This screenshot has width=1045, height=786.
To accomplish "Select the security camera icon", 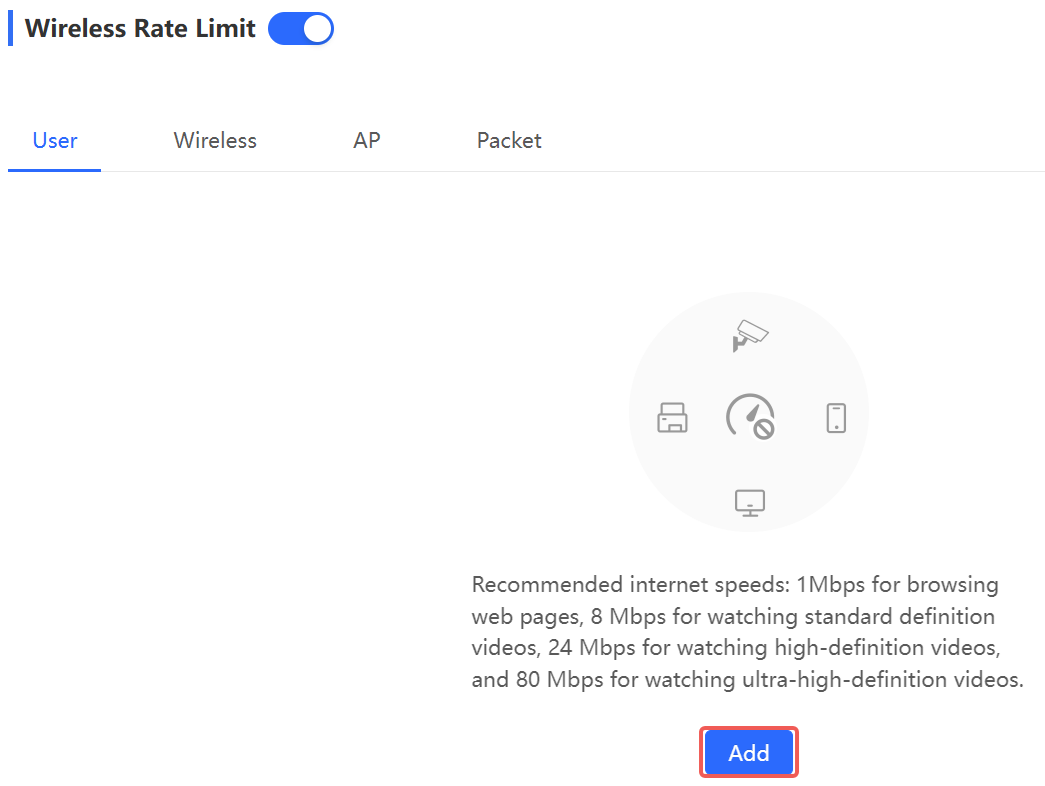I will point(748,335).
